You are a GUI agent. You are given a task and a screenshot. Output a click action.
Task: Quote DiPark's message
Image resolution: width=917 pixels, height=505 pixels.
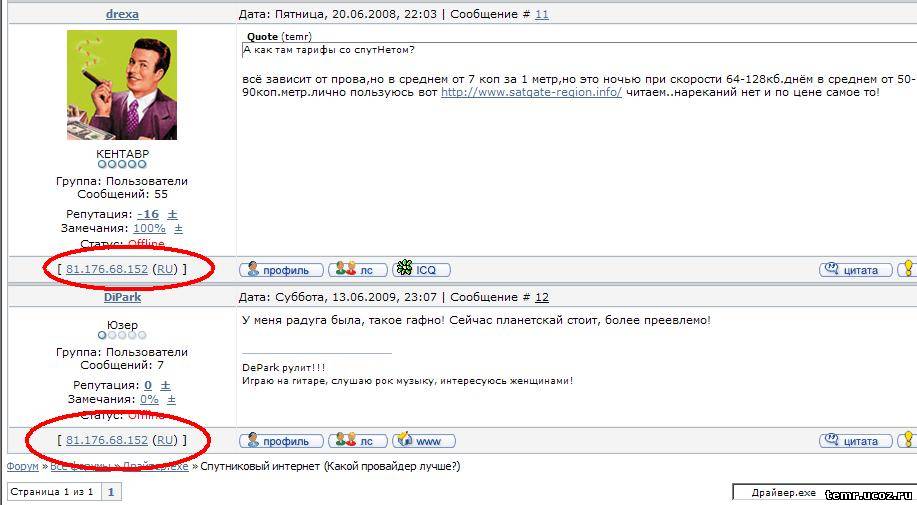coord(856,441)
